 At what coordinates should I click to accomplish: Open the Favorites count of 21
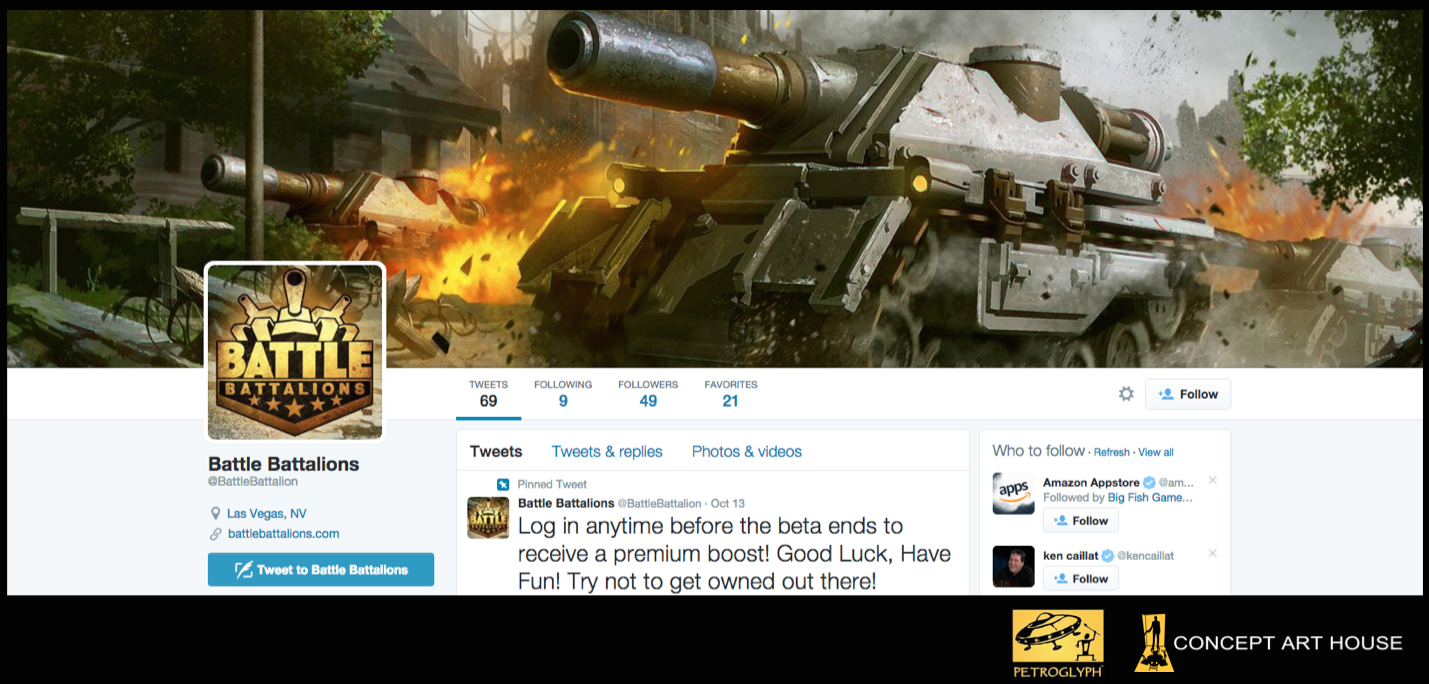pos(731,394)
